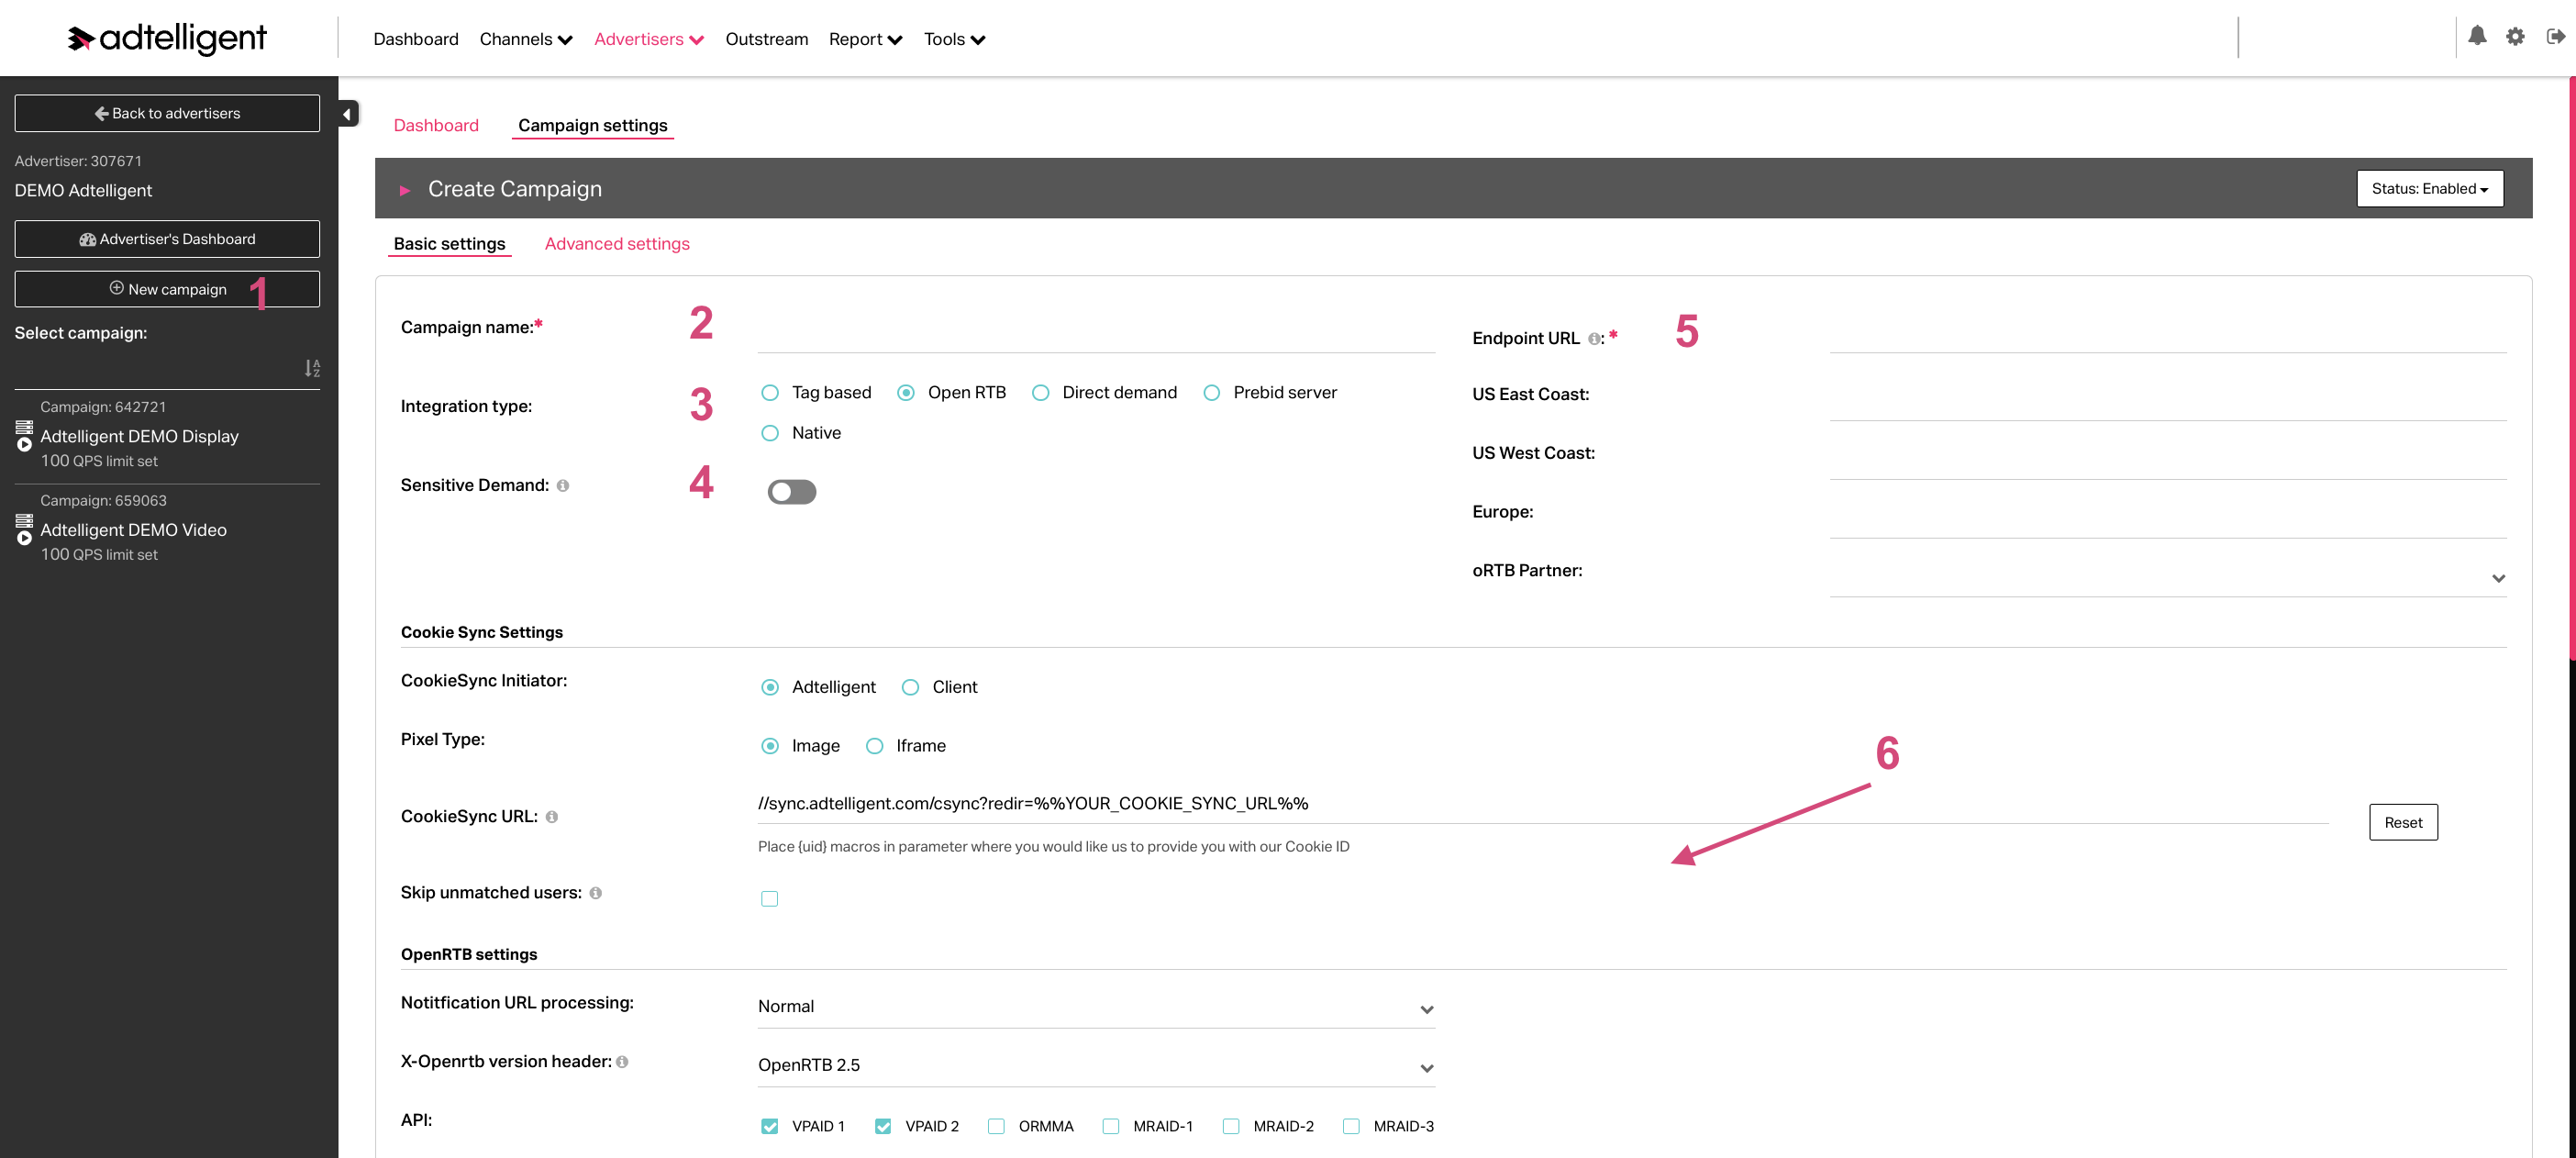Viewport: 2576px width, 1158px height.
Task: Switch to the pink Dashboard tab
Action: [x=436, y=126]
